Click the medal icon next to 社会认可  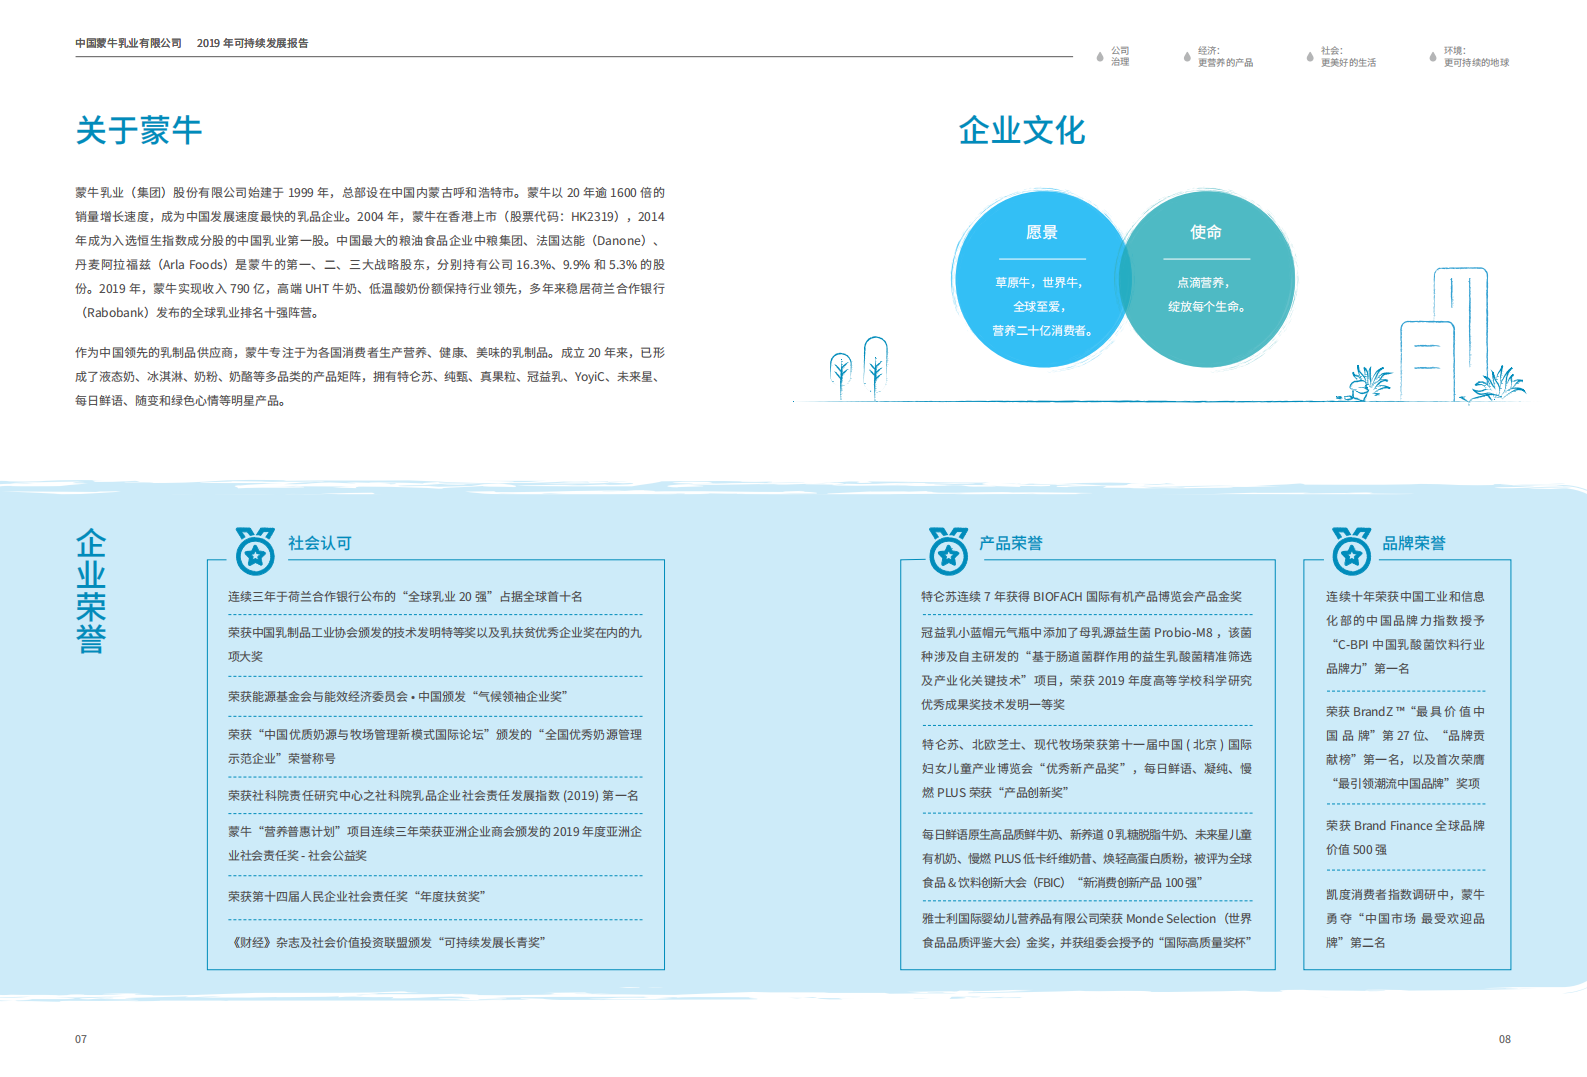point(255,551)
